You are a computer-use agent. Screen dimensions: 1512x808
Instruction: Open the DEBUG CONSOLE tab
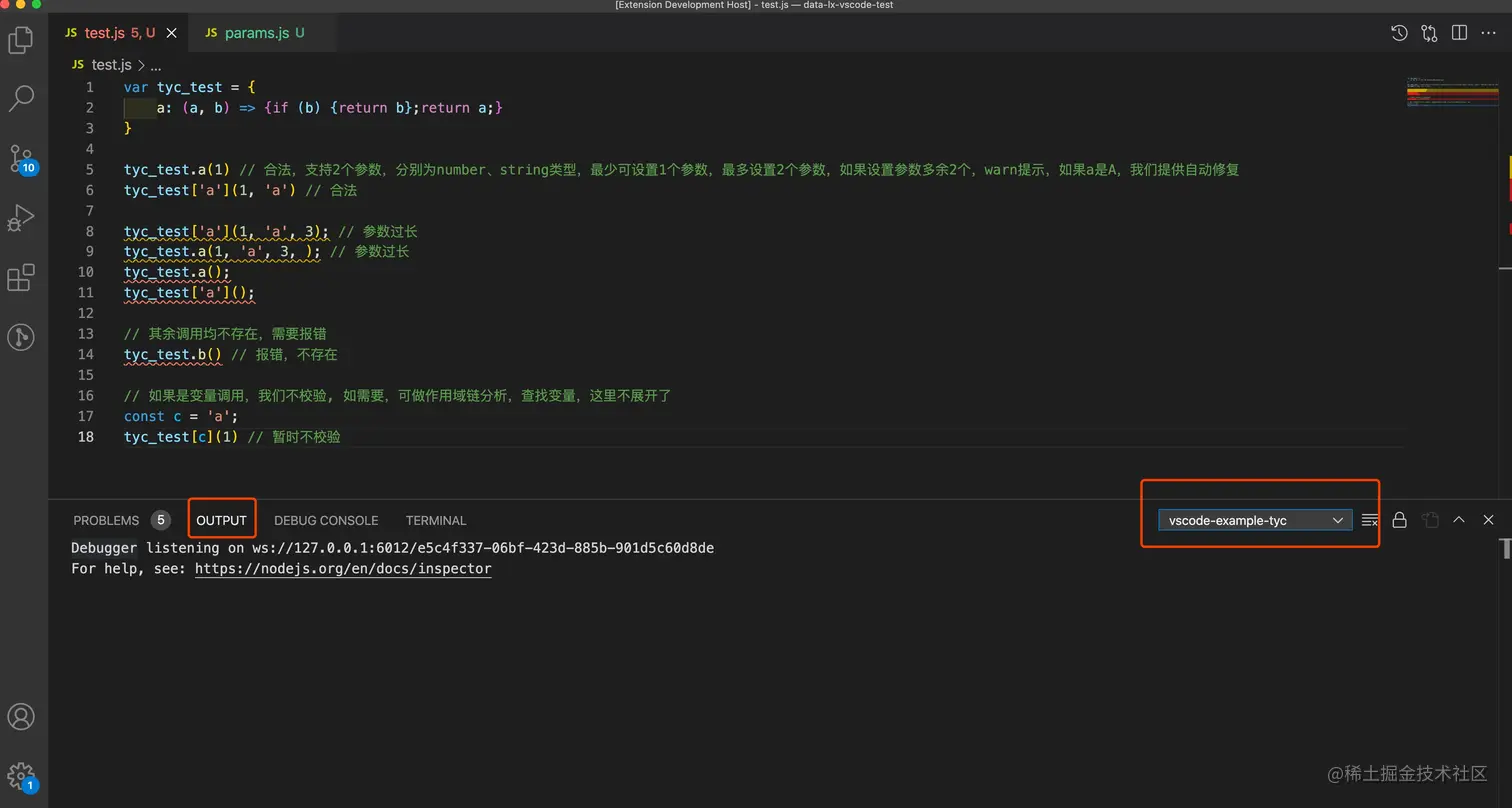tap(326, 520)
